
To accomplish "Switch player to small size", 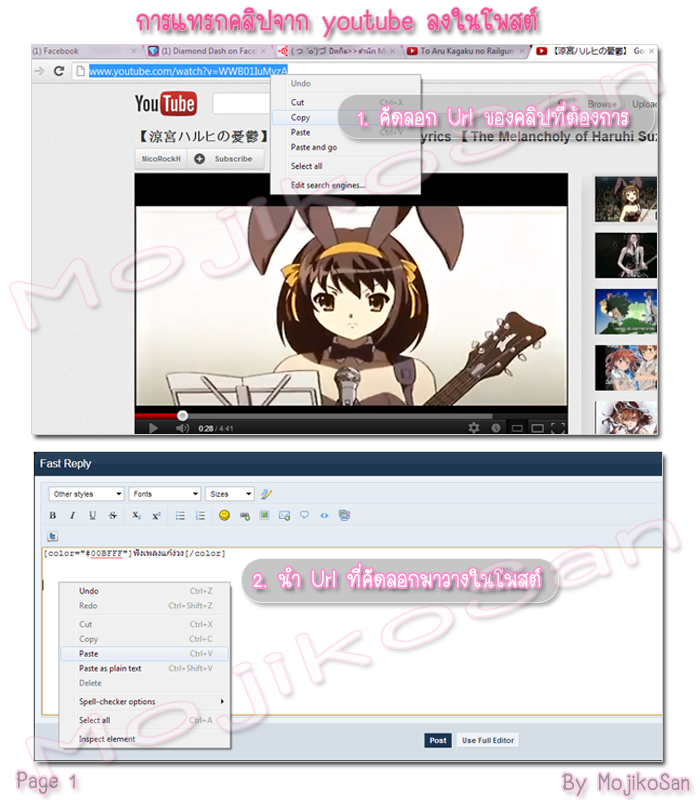I will coord(517,428).
